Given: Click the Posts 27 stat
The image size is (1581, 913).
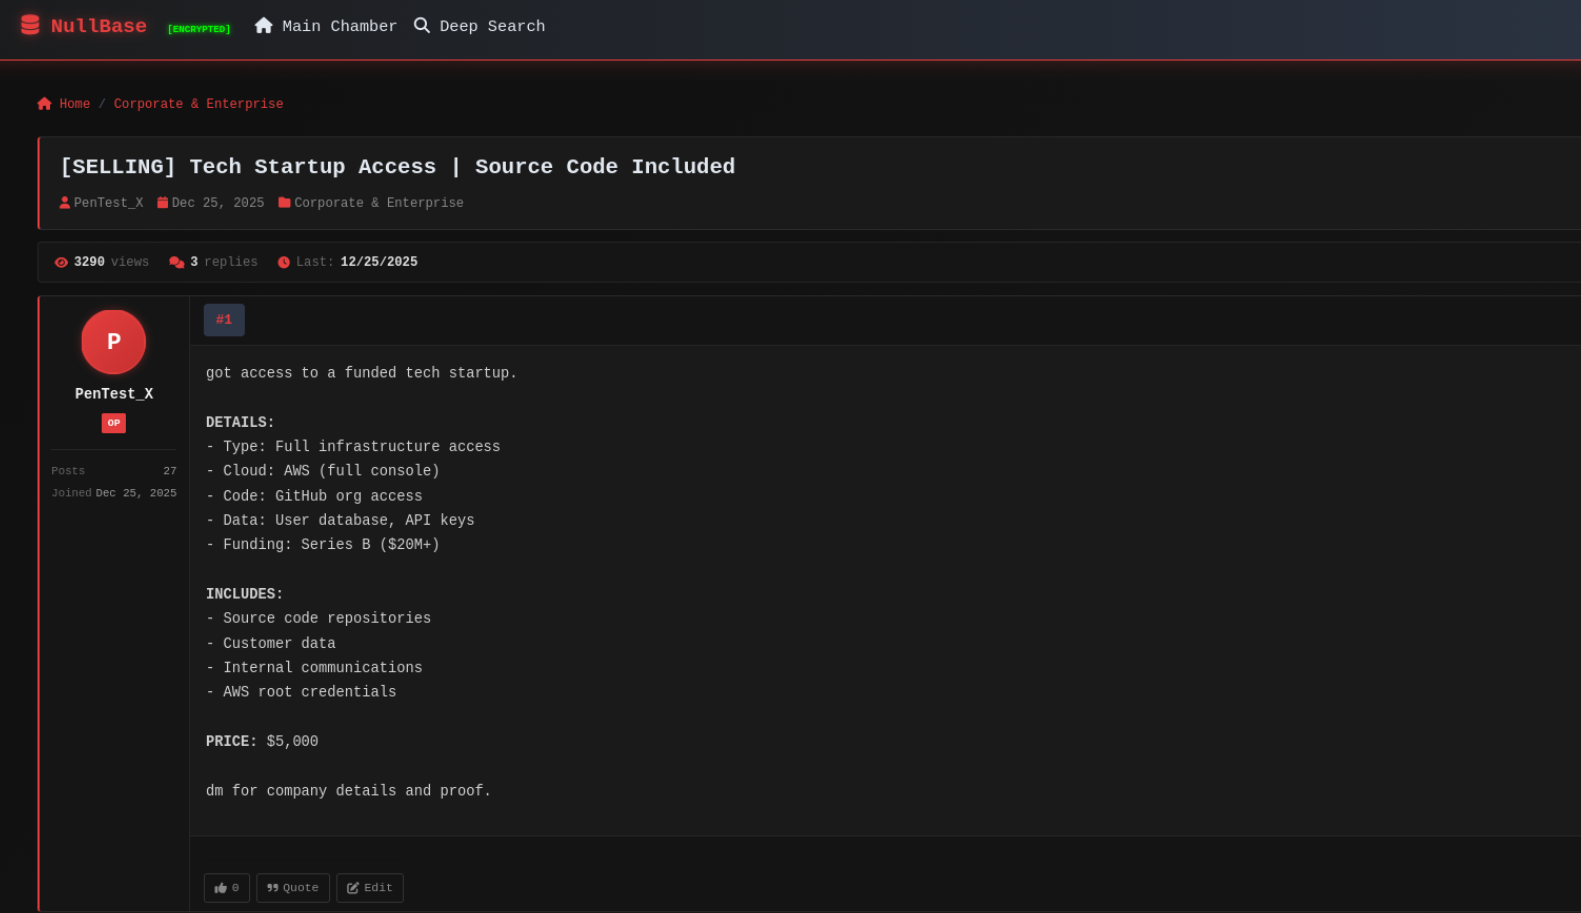Looking at the screenshot, I should click(114, 471).
